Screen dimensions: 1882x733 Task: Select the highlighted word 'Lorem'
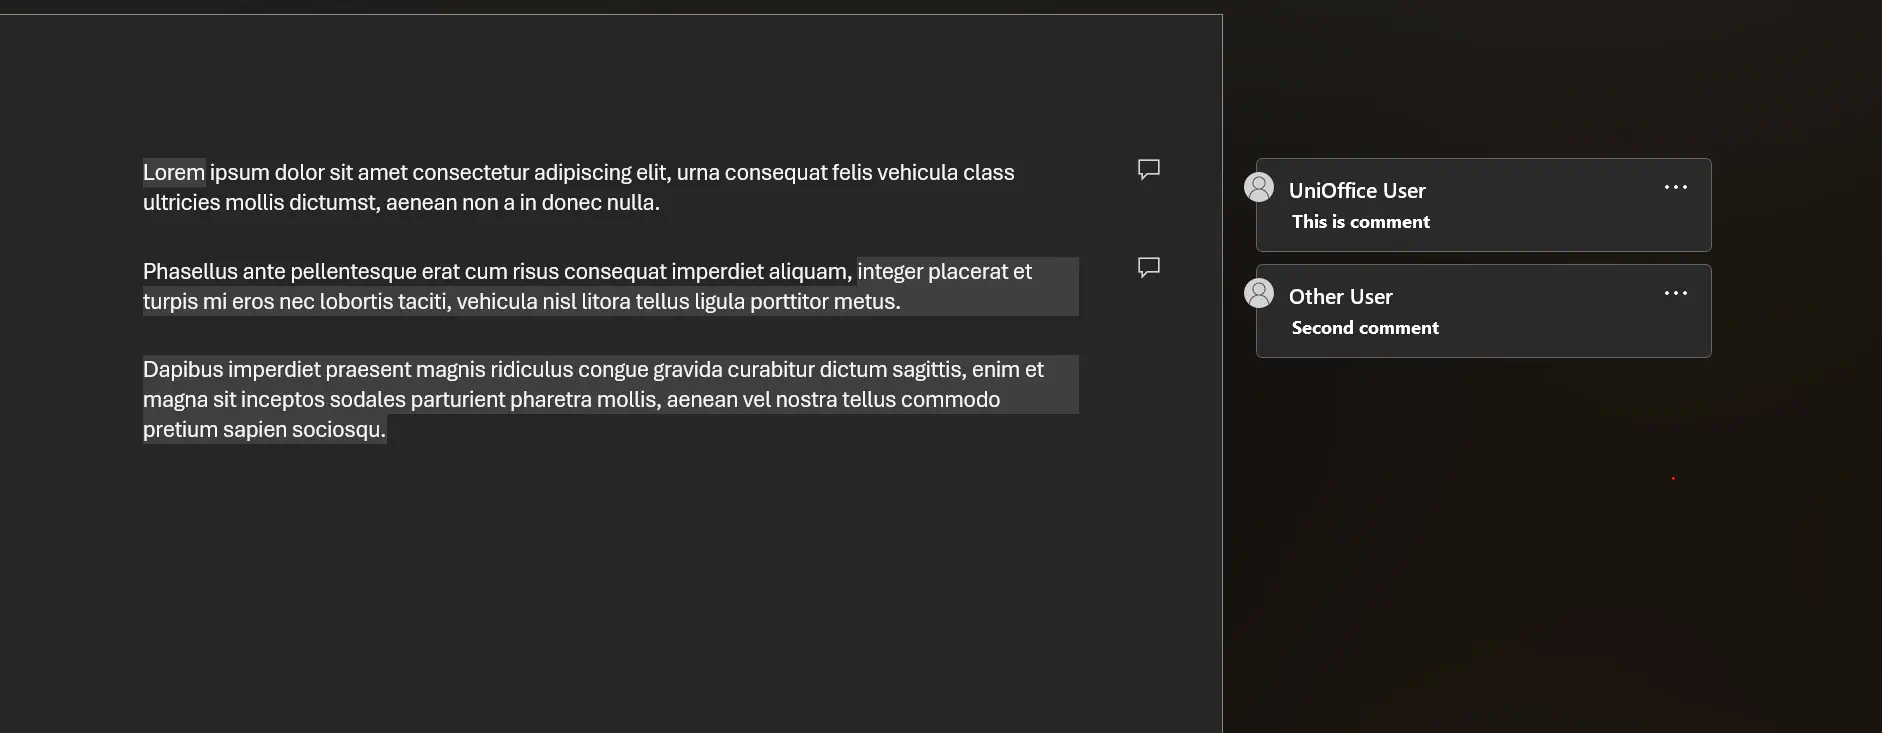(174, 172)
